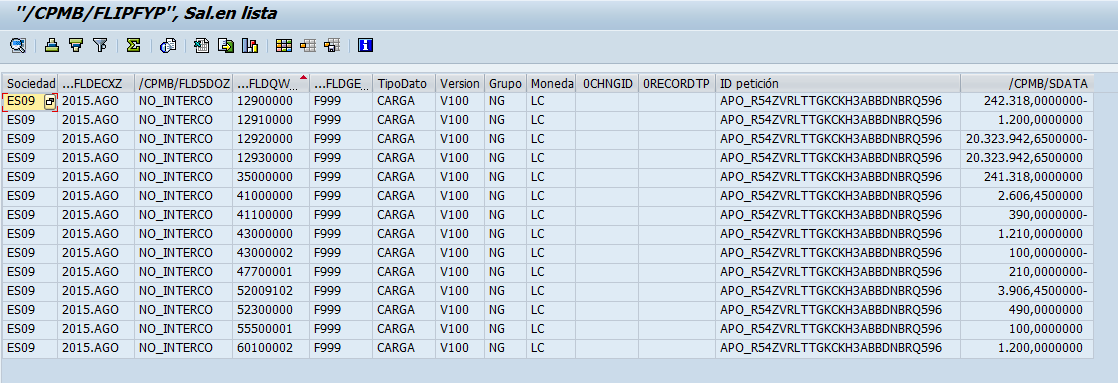
Task: Click the 0CHNGID column header
Action: click(x=607, y=83)
